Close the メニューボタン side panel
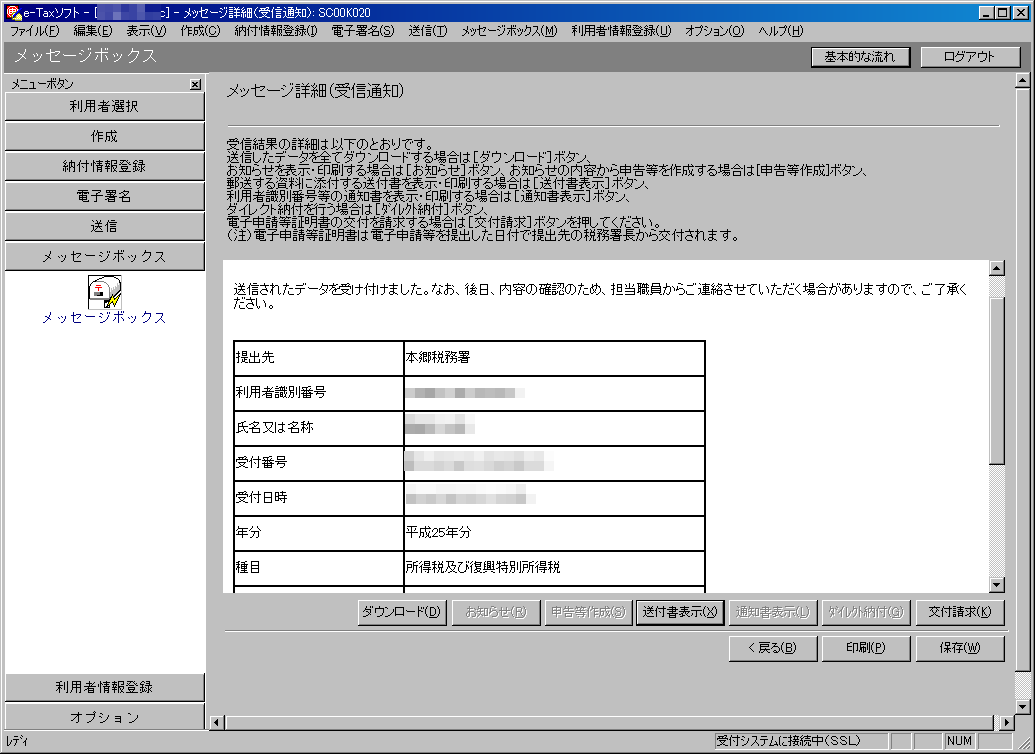The height and width of the screenshot is (754, 1035). [195, 85]
